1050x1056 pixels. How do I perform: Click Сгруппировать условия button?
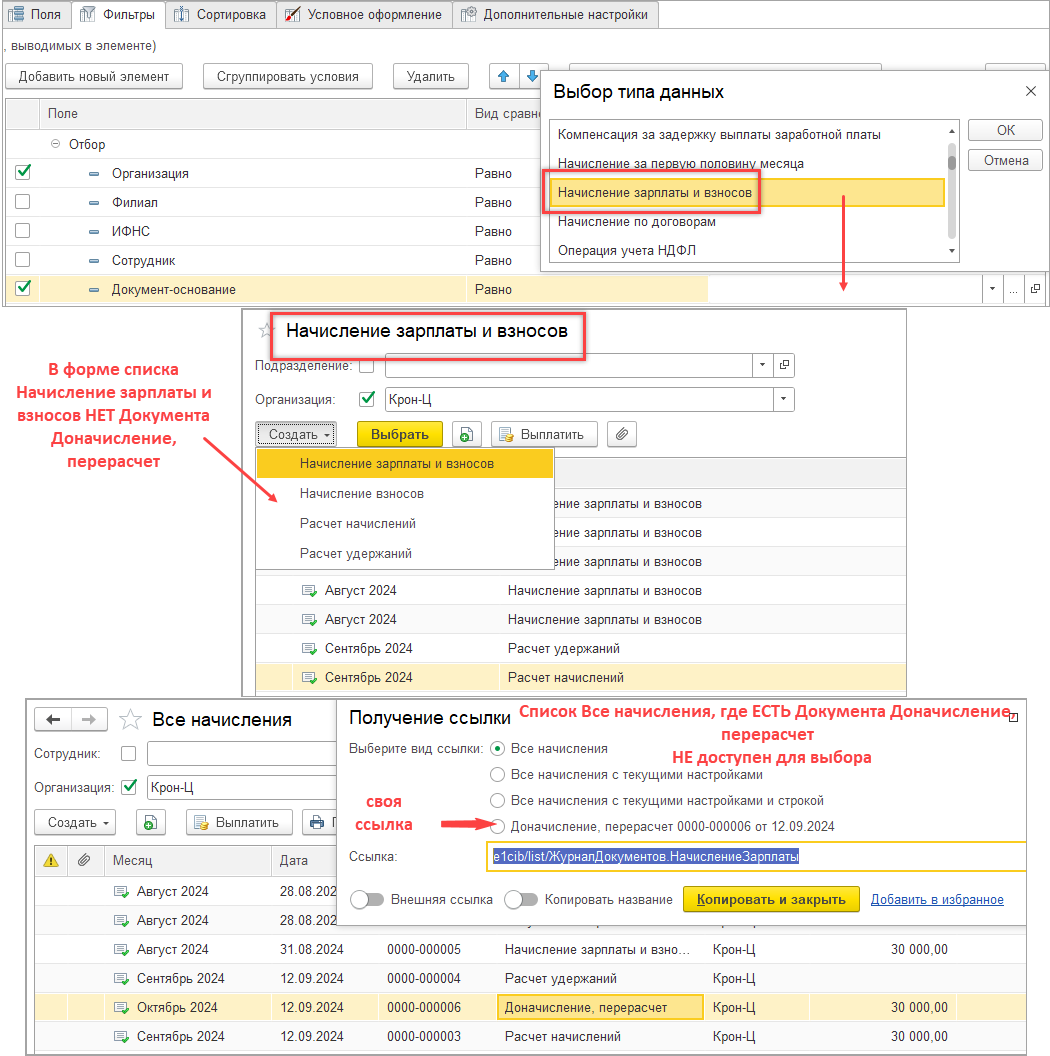(288, 76)
